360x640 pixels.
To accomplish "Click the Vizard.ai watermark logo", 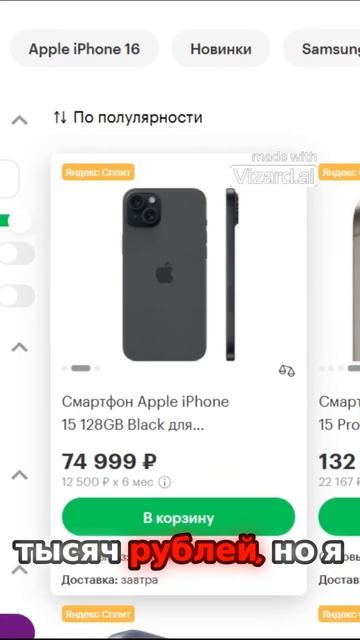I will tap(273, 170).
